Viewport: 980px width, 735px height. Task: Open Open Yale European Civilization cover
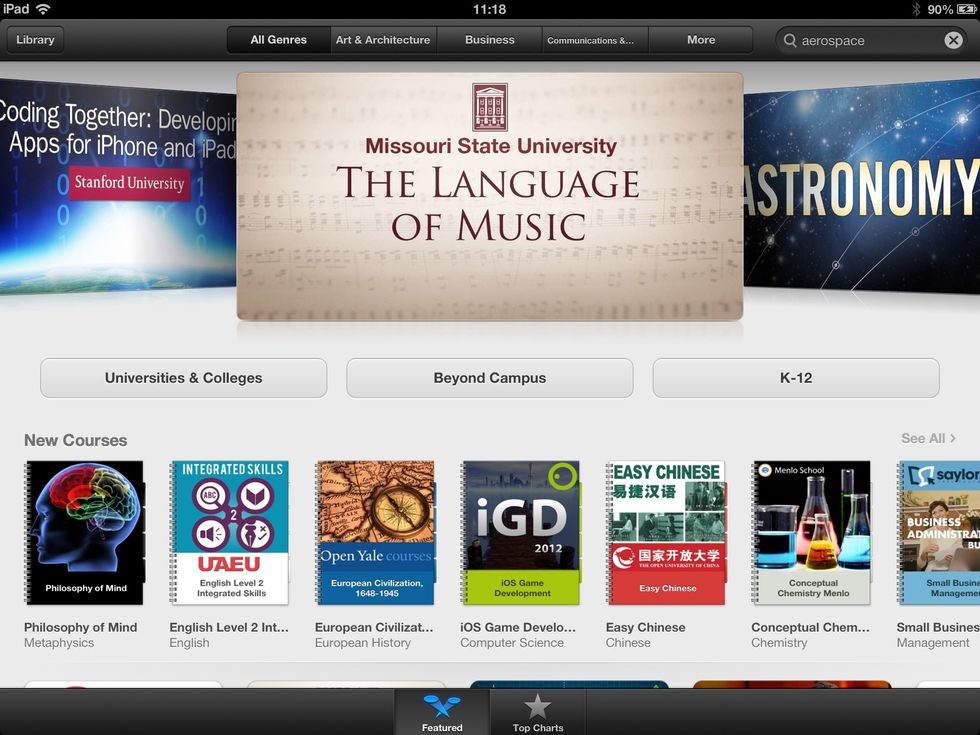tap(375, 532)
